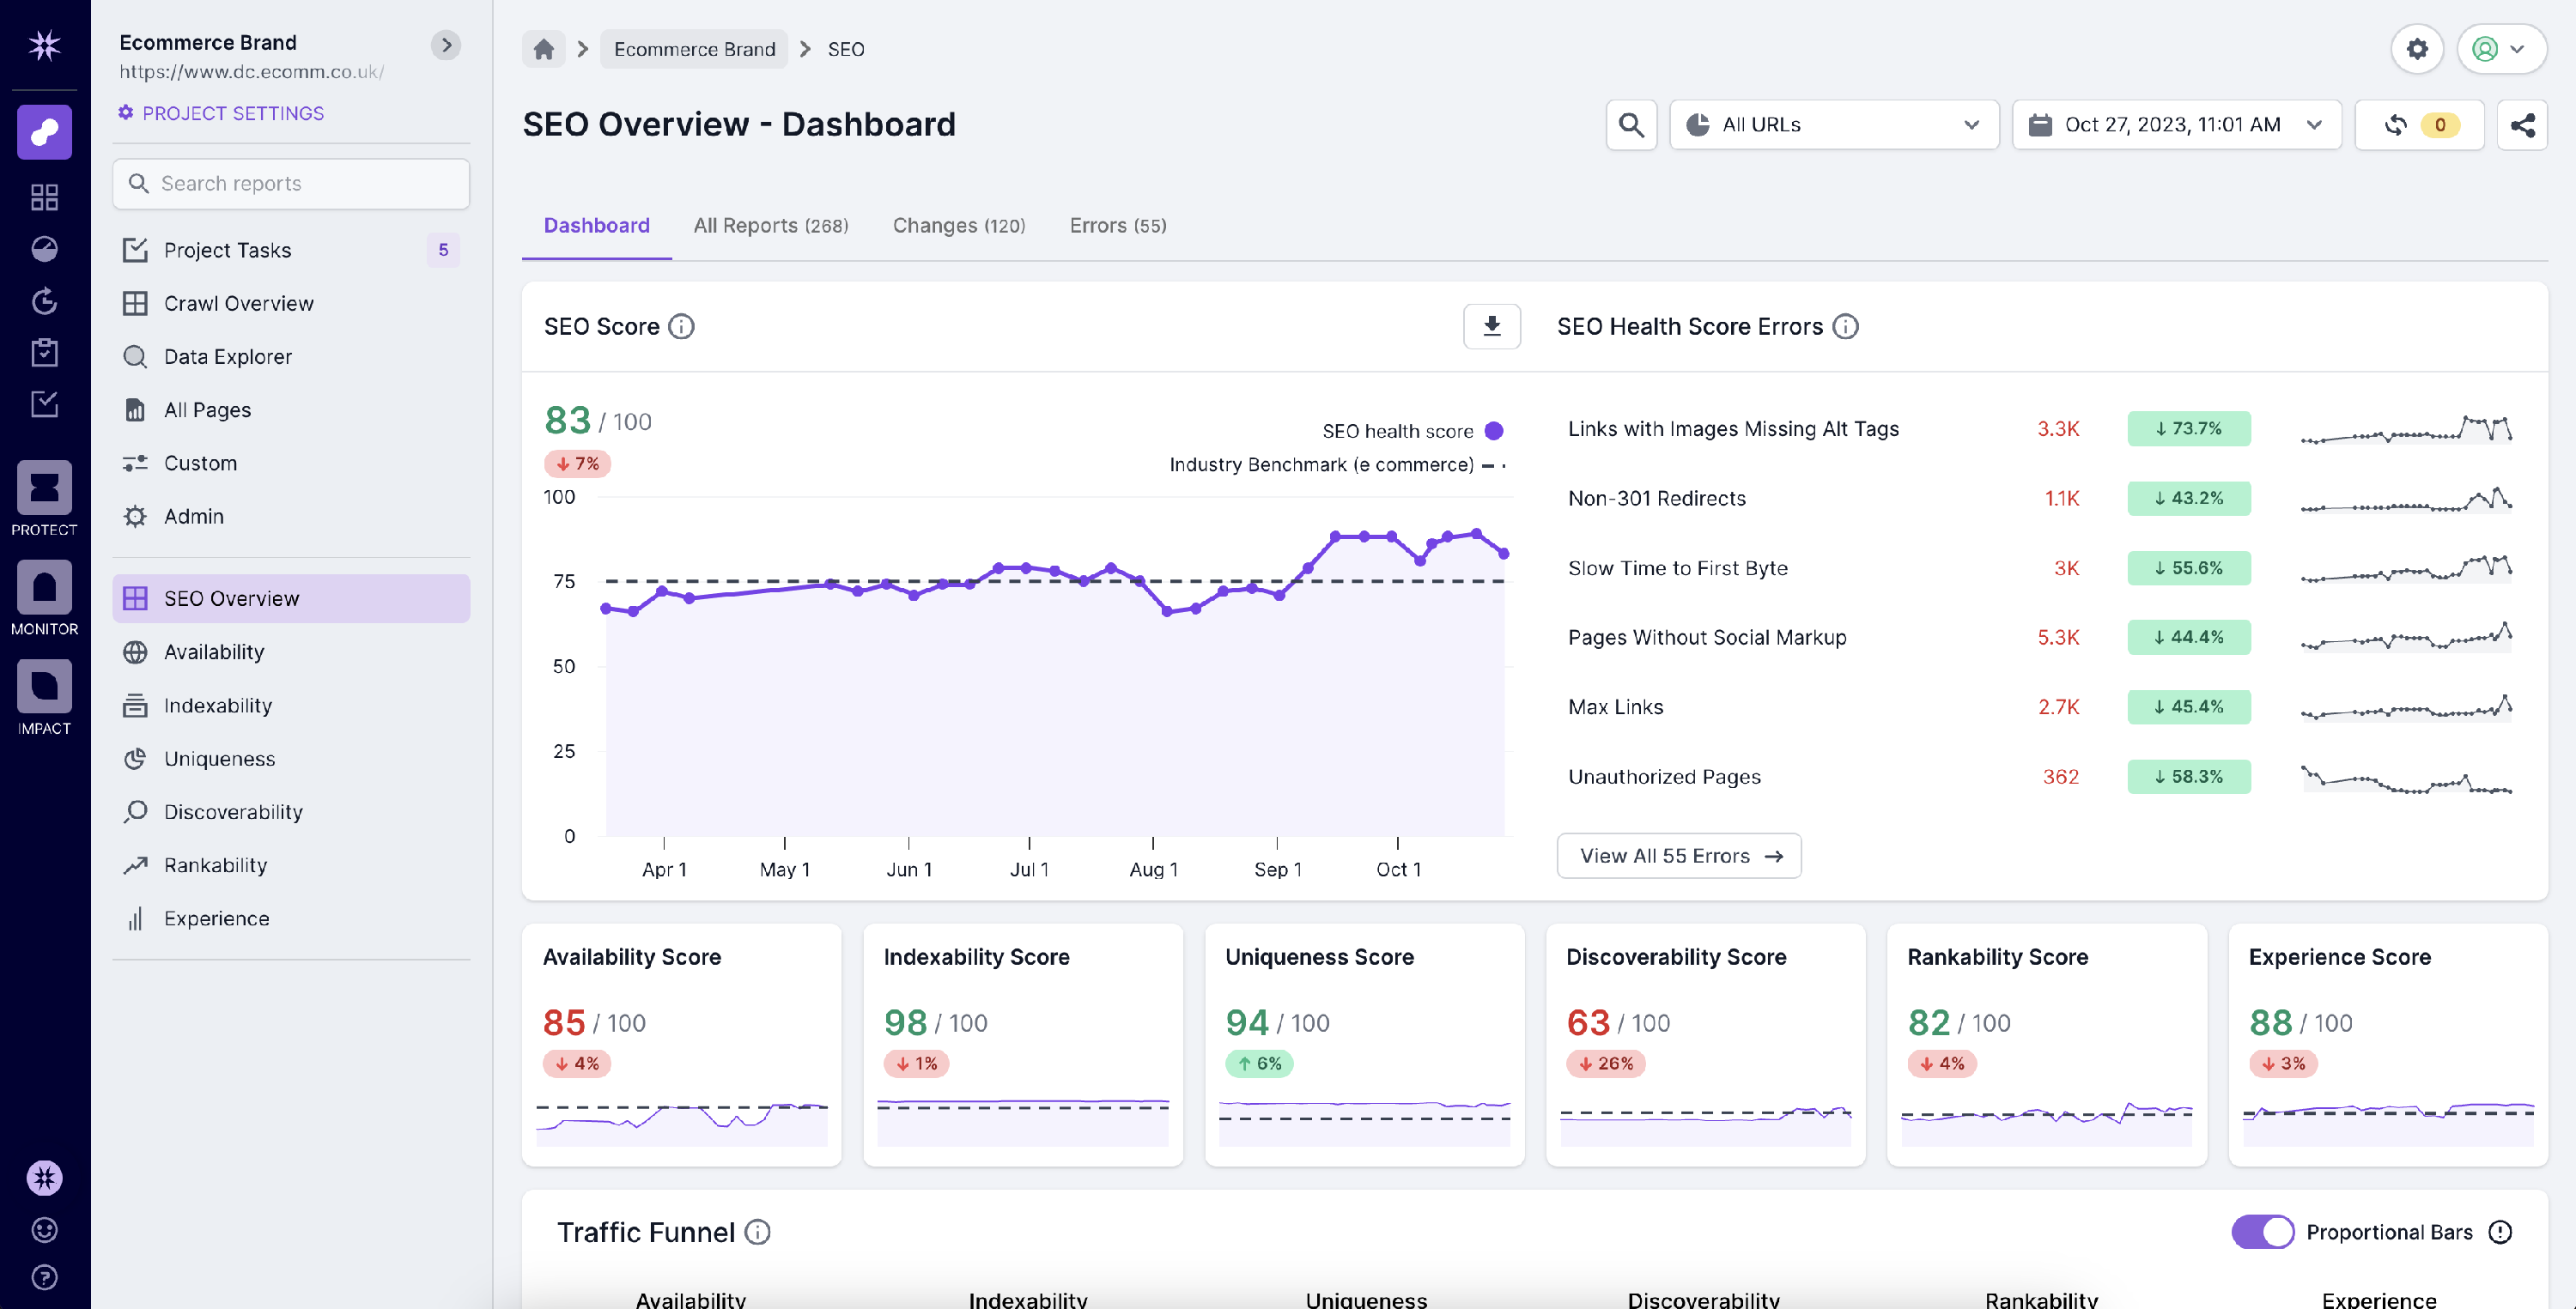The width and height of the screenshot is (2576, 1309).
Task: Expand the project switcher chevron beside Ecommerce Brand
Action: [x=446, y=45]
